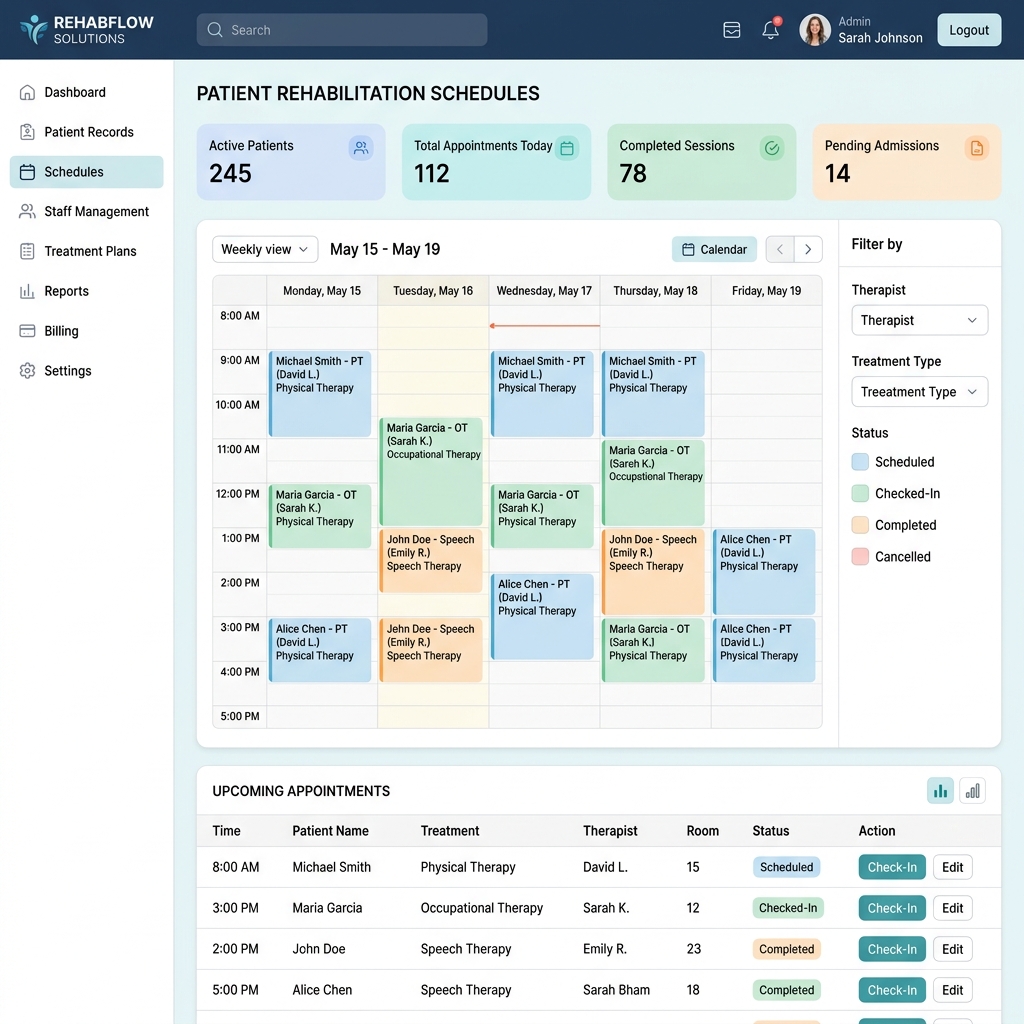Click the search magnifier icon
1024x1024 pixels.
(215, 30)
